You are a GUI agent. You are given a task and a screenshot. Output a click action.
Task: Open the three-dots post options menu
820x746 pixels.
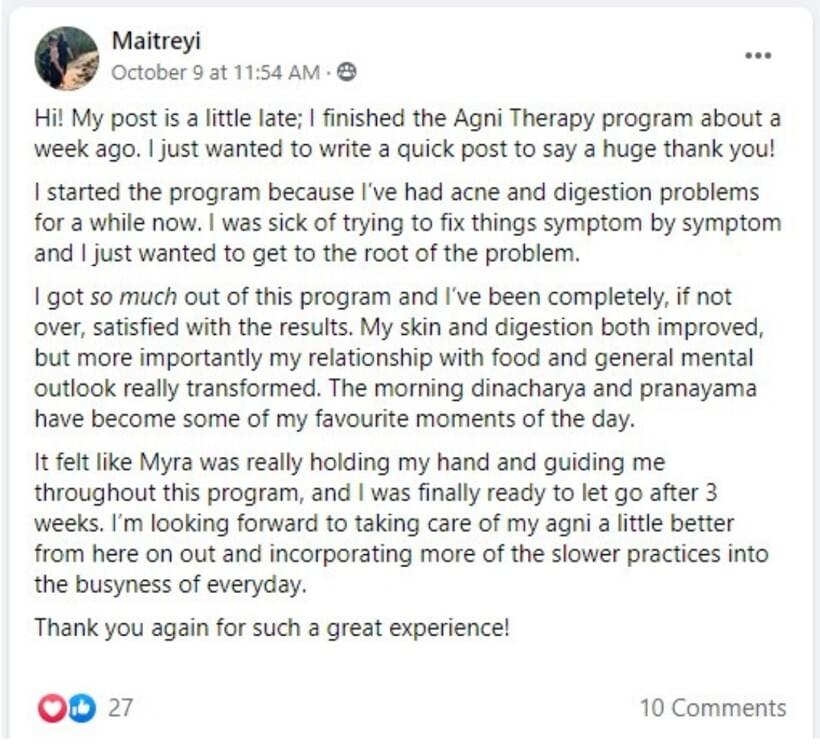pos(758,55)
